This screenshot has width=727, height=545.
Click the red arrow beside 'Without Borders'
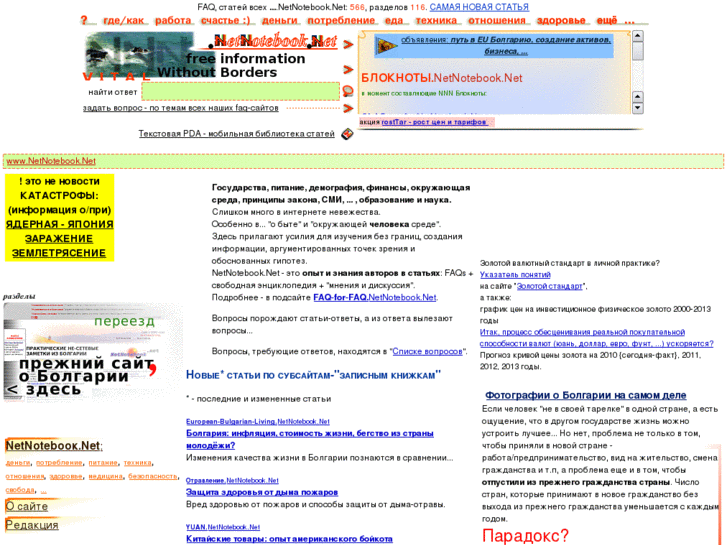pos(348,70)
